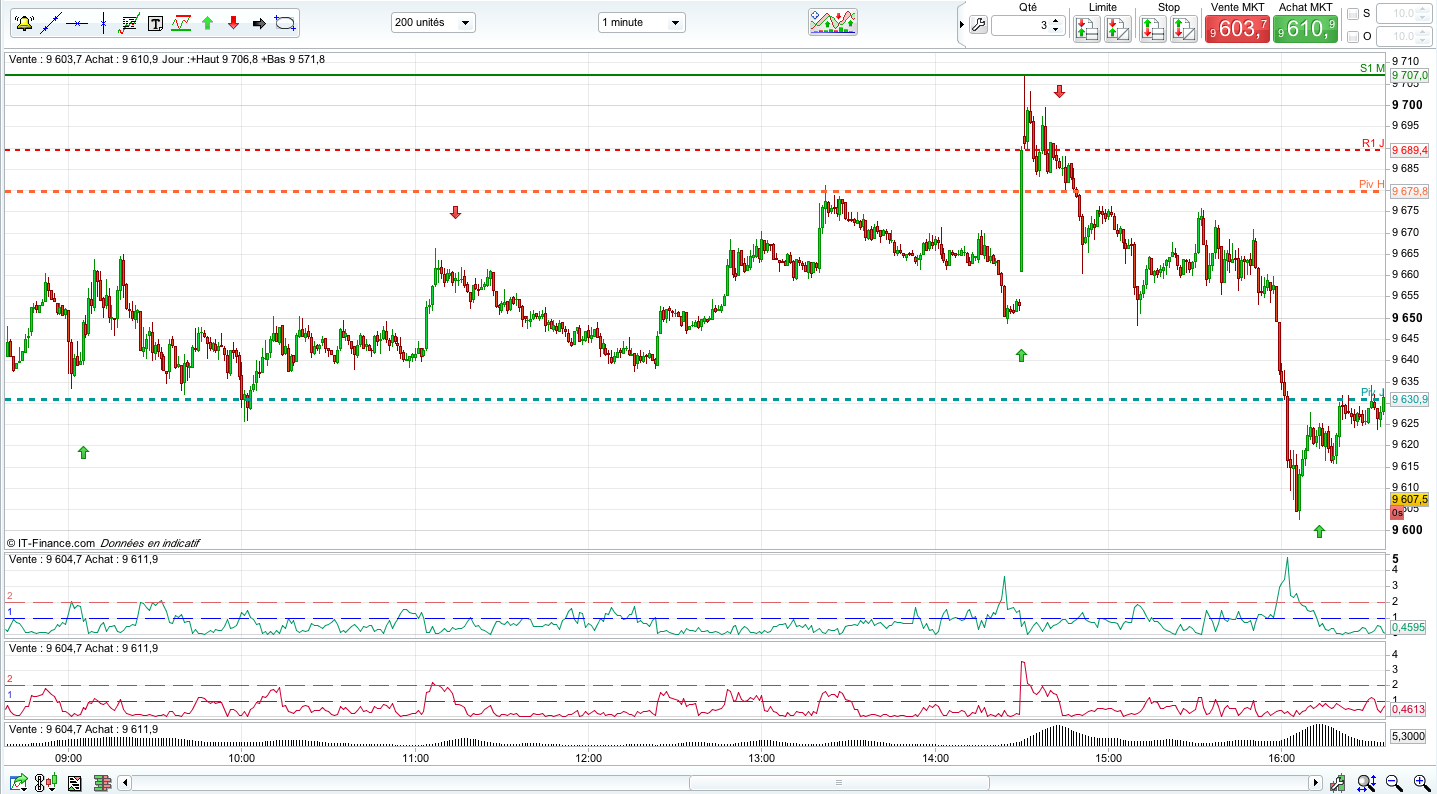Click the 11:00 time axis label

pyautogui.click(x=415, y=758)
